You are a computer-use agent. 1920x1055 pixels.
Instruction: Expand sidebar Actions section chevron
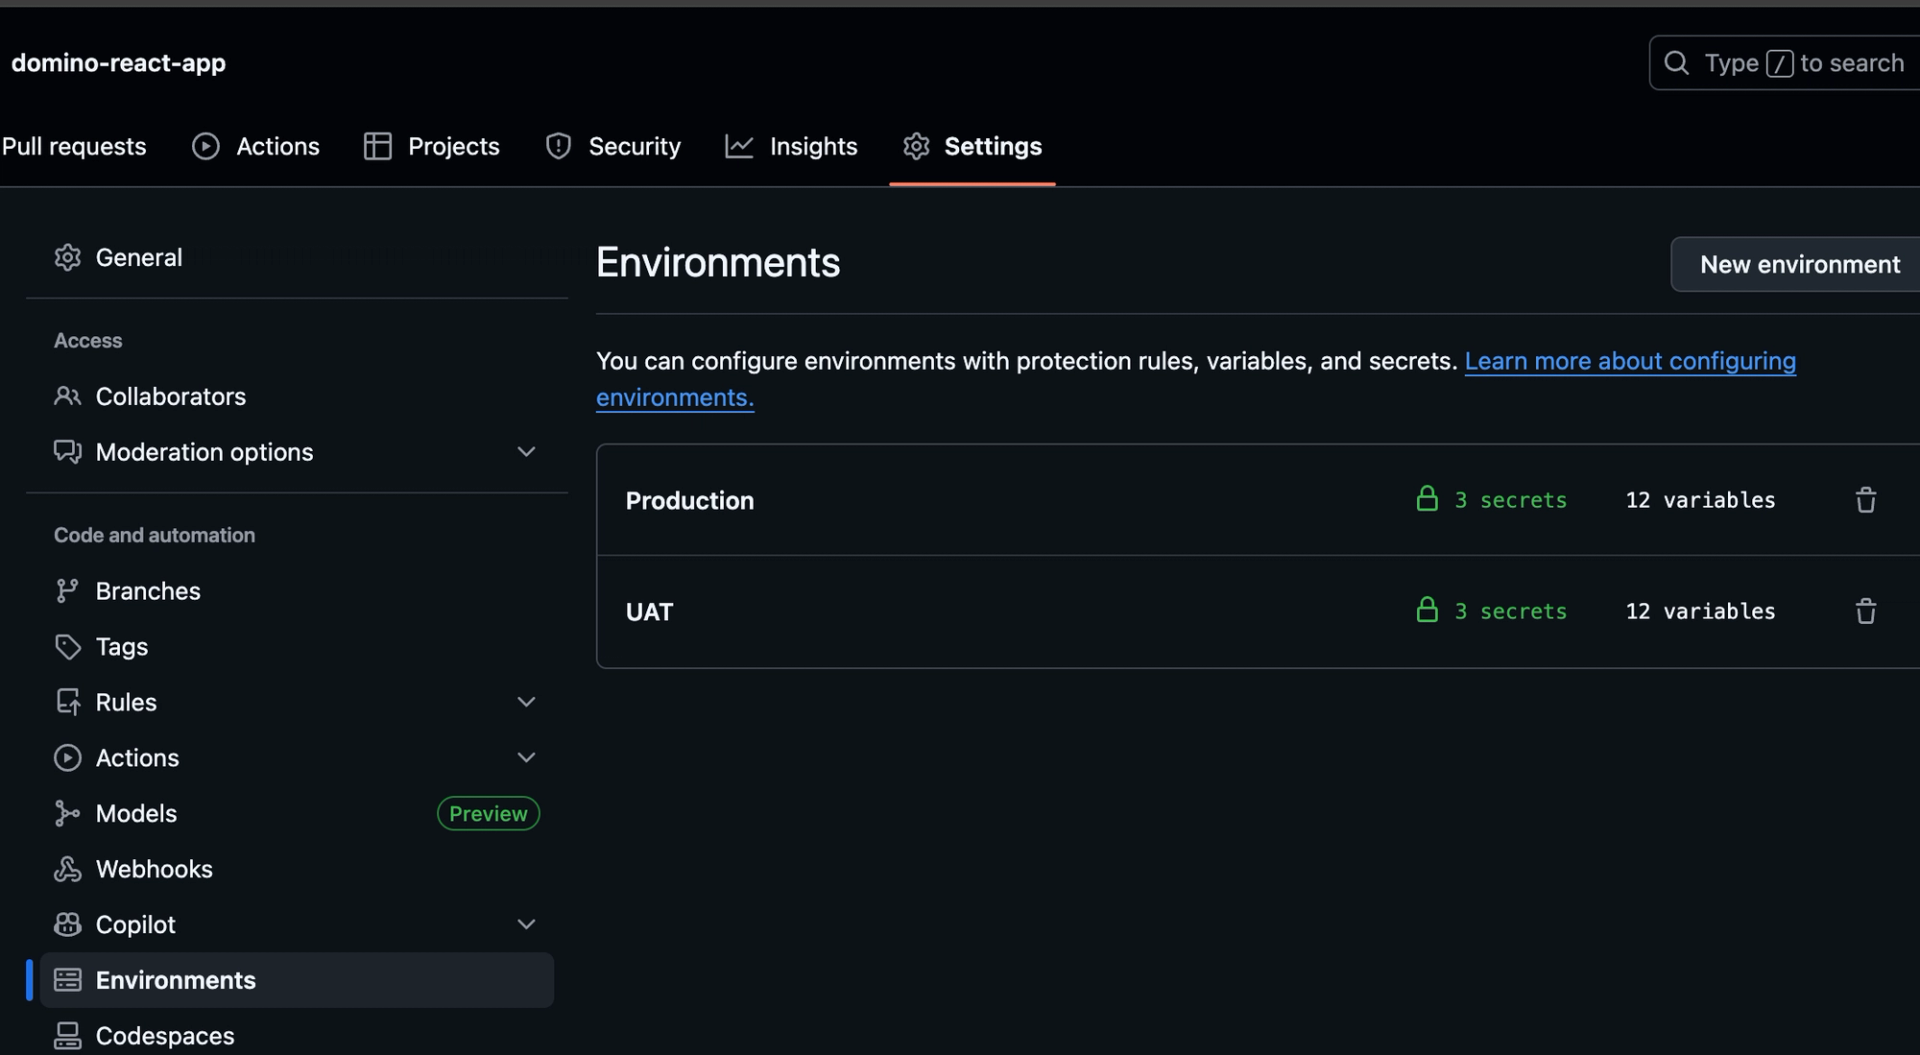(526, 758)
